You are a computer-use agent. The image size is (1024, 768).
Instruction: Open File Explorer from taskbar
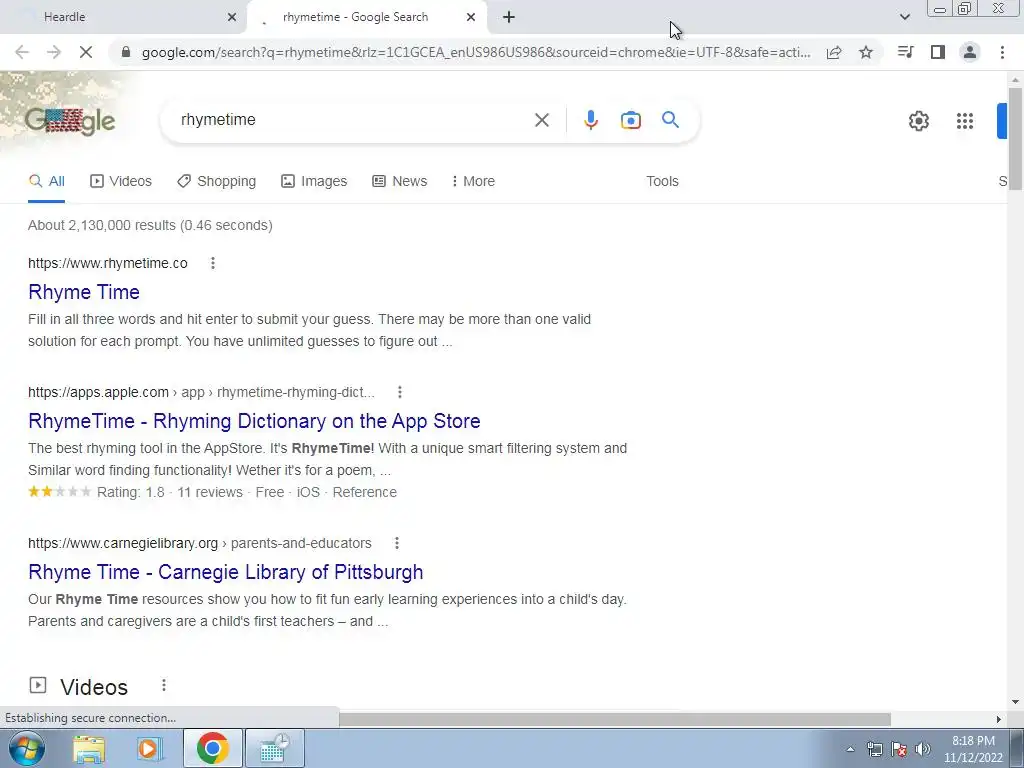(89, 748)
